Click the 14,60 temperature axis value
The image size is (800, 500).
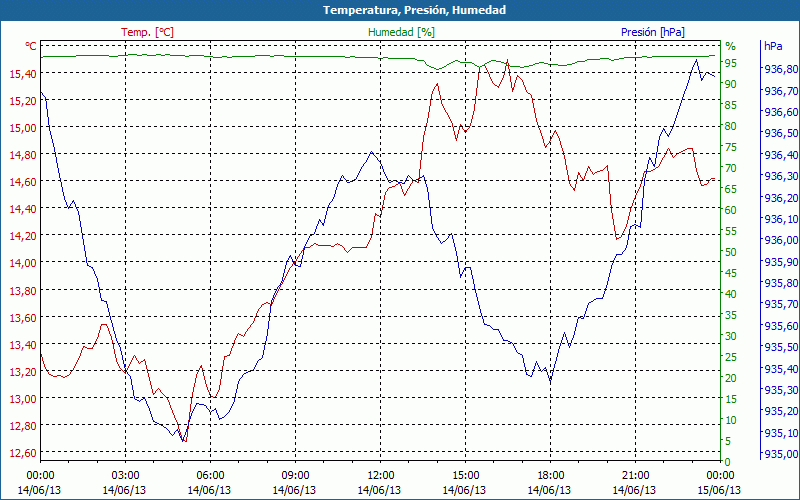[23, 182]
